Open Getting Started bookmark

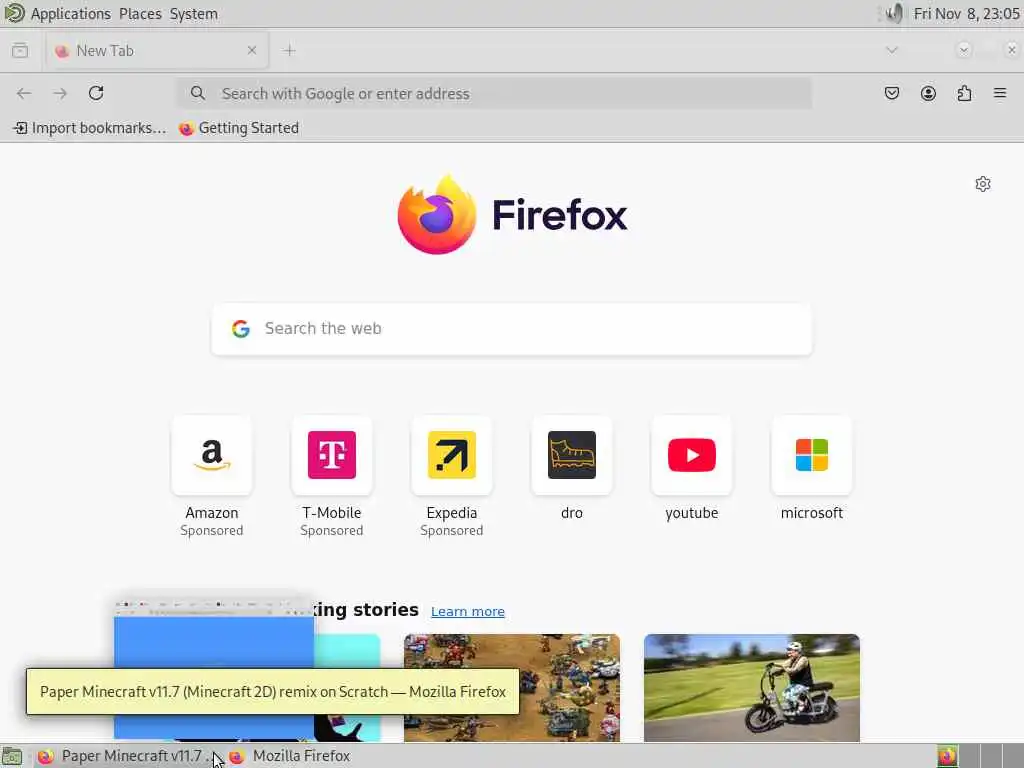pos(239,128)
